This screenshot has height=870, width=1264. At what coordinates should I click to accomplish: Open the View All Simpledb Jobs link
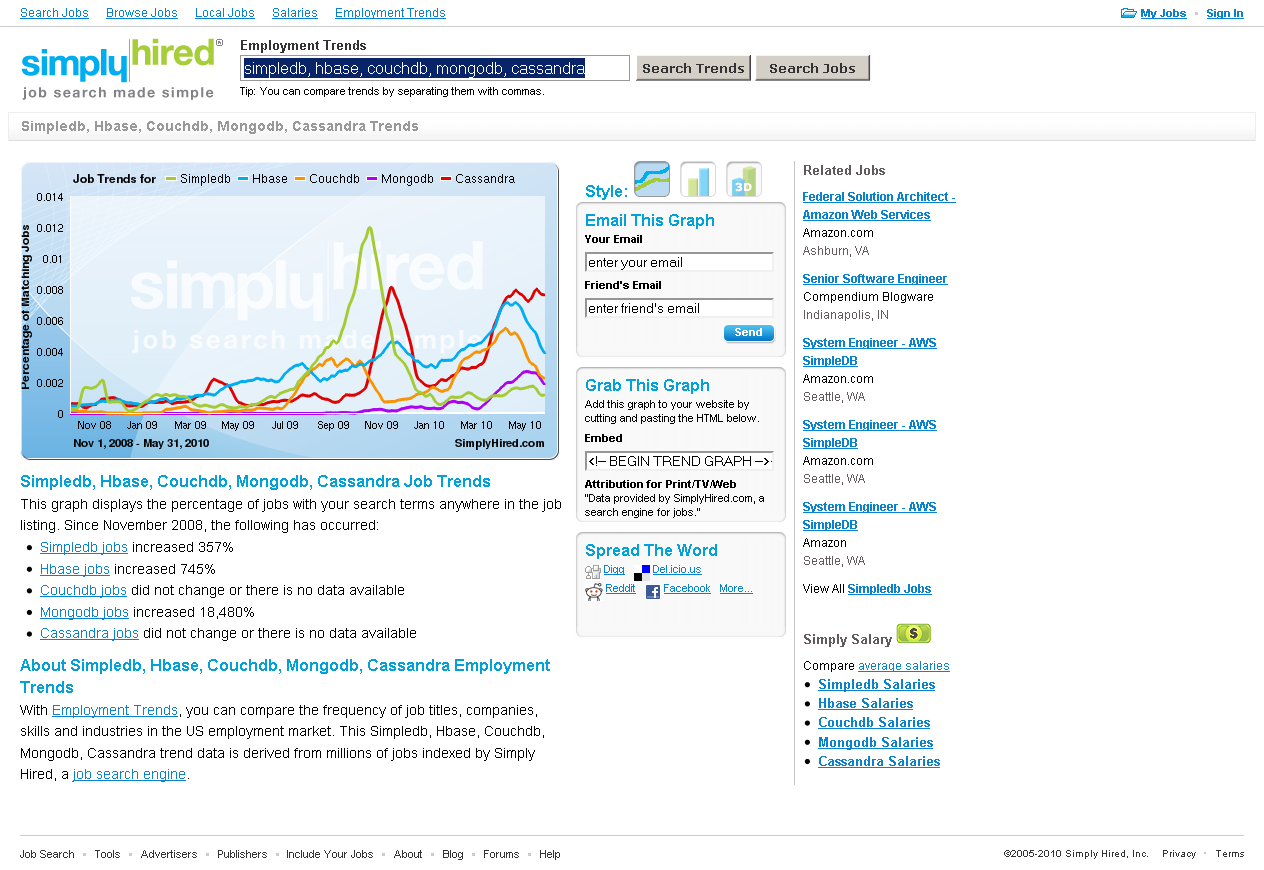pos(889,589)
